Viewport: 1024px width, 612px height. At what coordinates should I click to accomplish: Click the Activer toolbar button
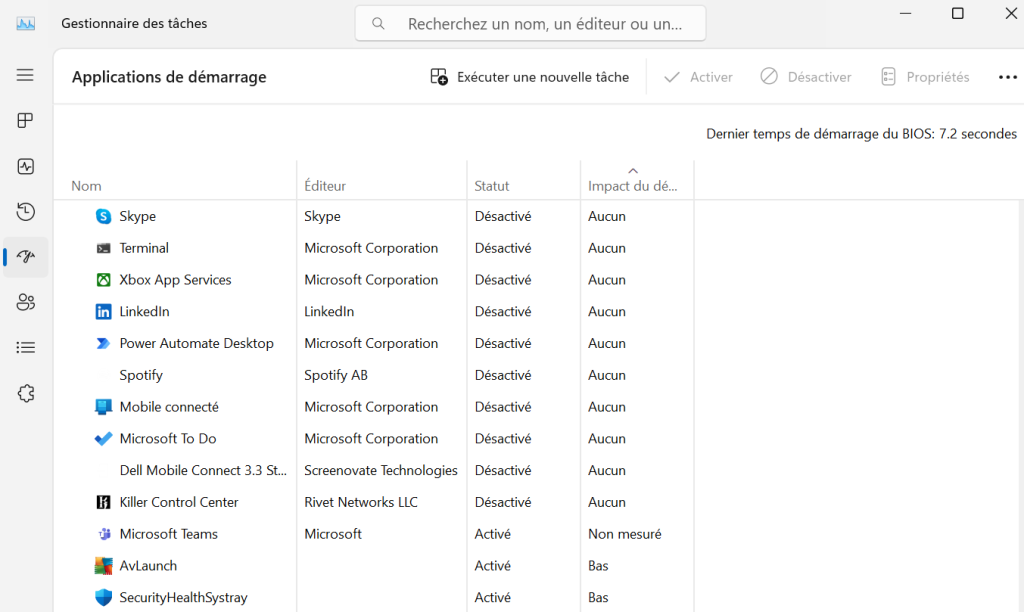698,77
